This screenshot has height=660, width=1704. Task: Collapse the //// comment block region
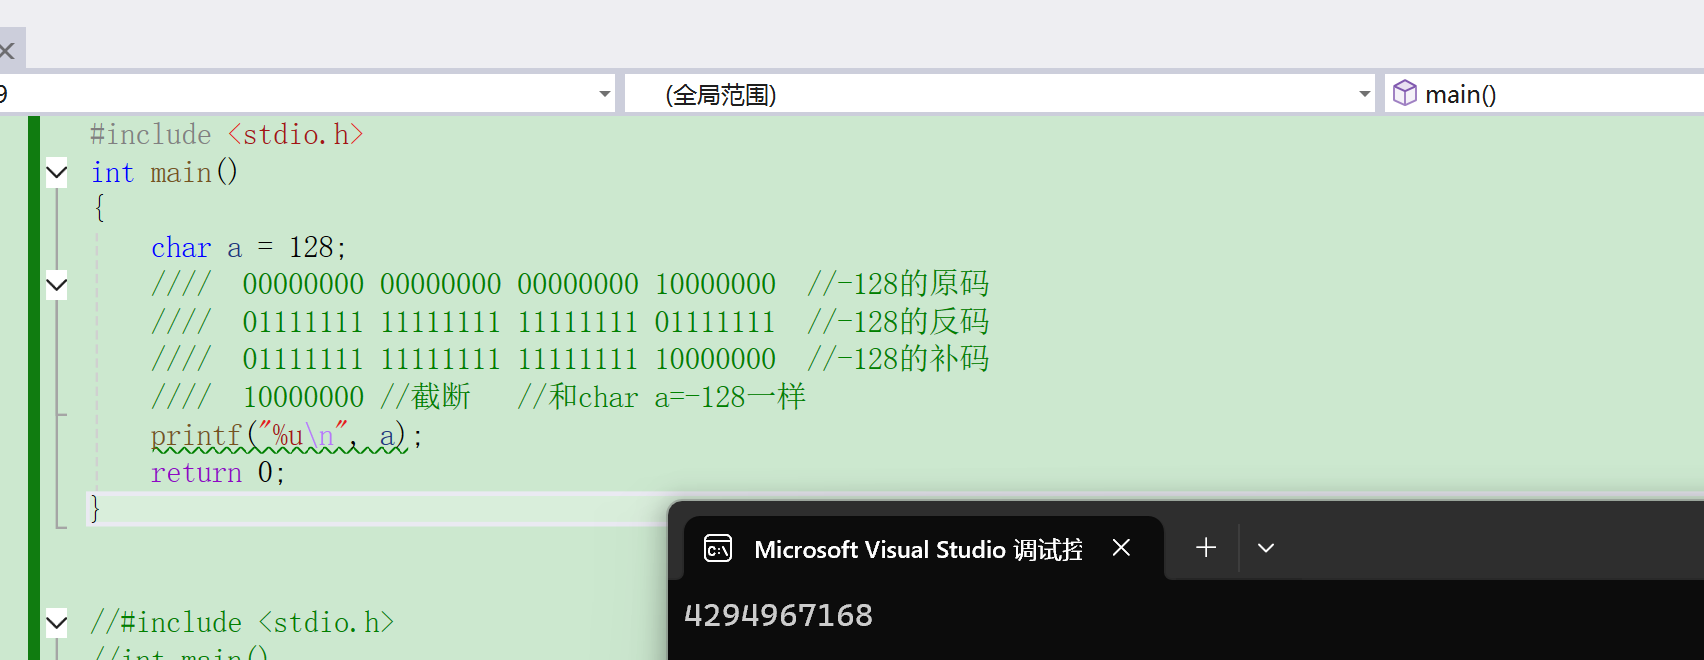[57, 285]
